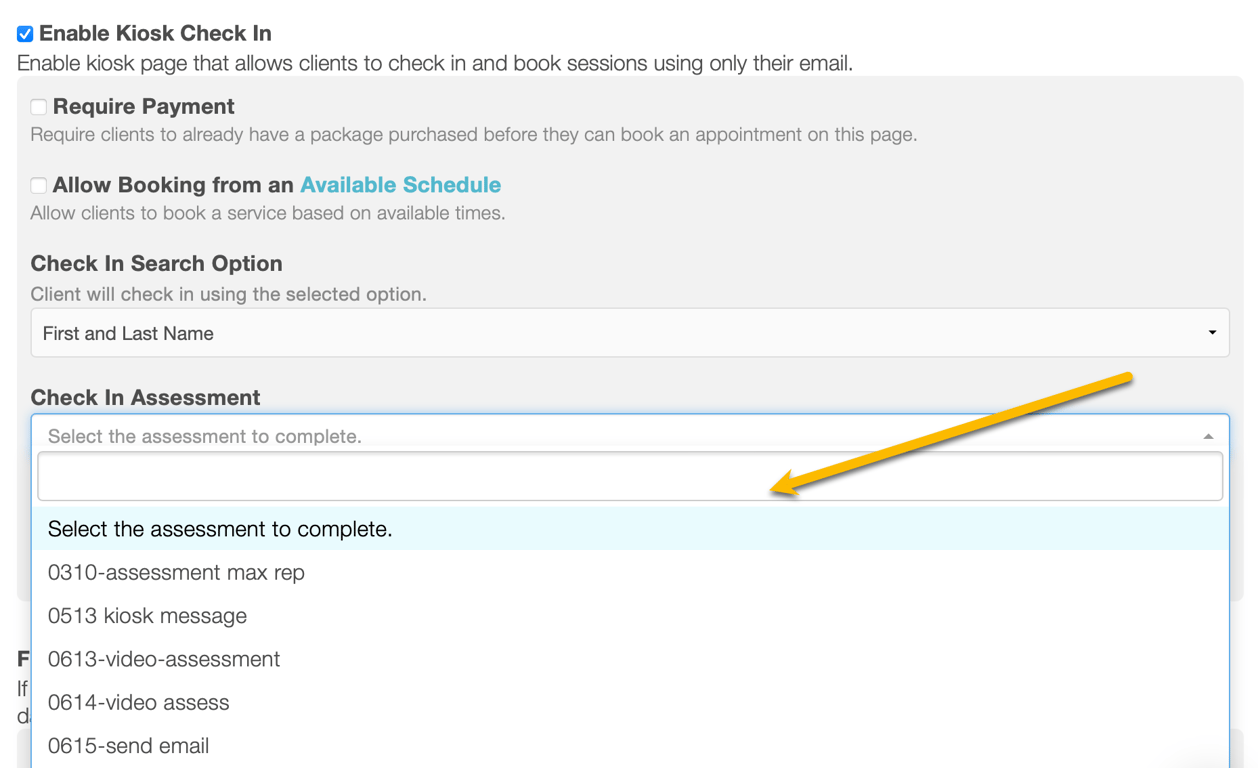Tick the Require Payment checkbox
This screenshot has width=1258, height=768.
[39, 107]
